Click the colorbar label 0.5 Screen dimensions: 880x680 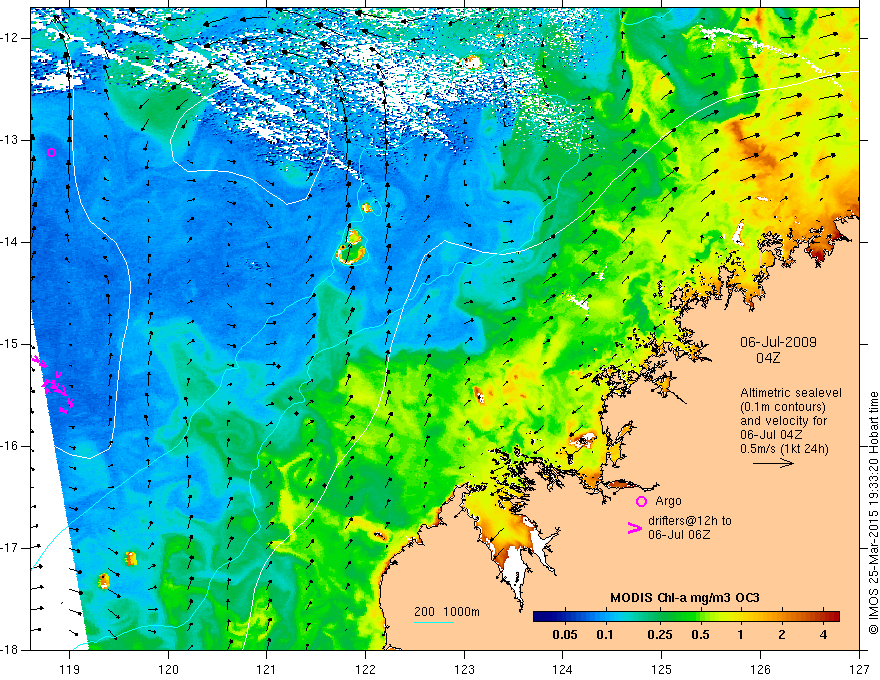pyautogui.click(x=700, y=635)
